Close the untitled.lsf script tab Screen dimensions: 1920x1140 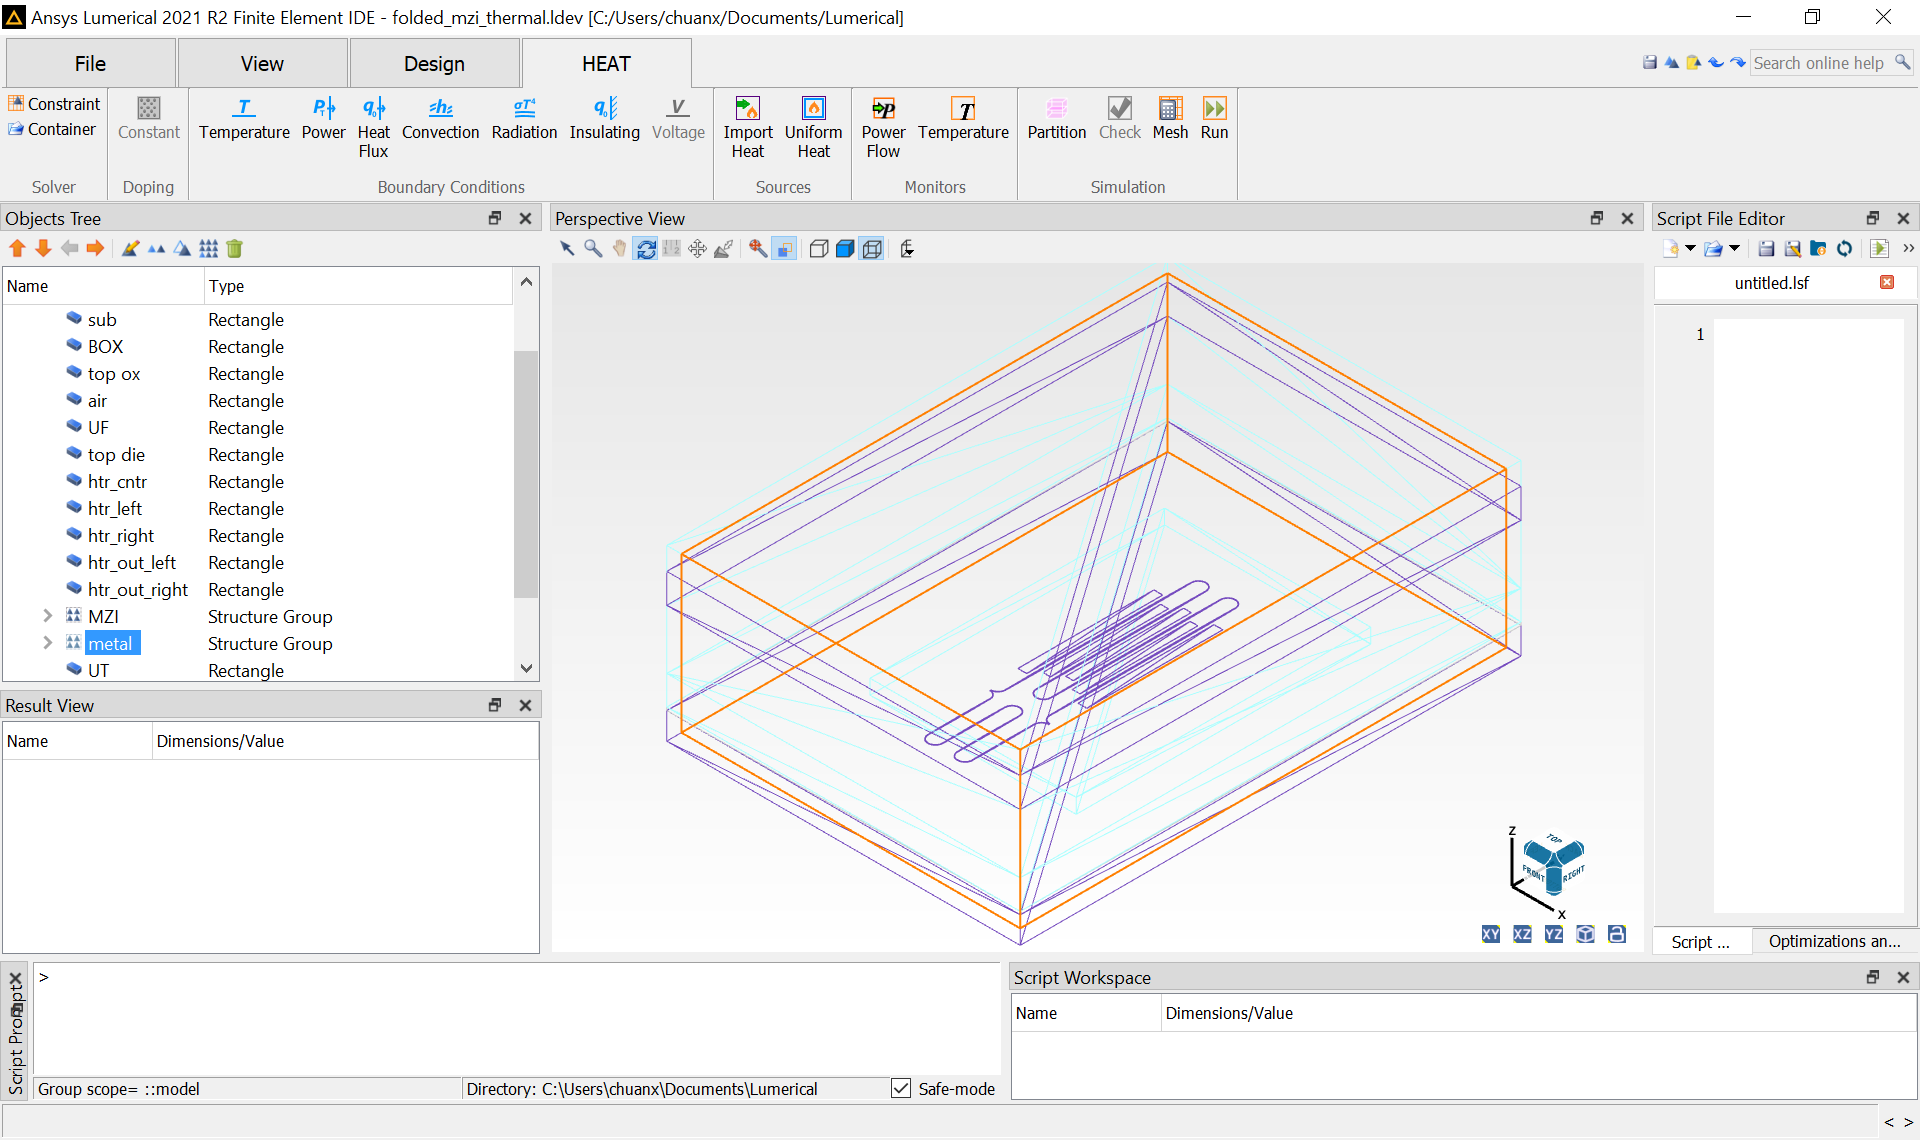tap(1887, 282)
